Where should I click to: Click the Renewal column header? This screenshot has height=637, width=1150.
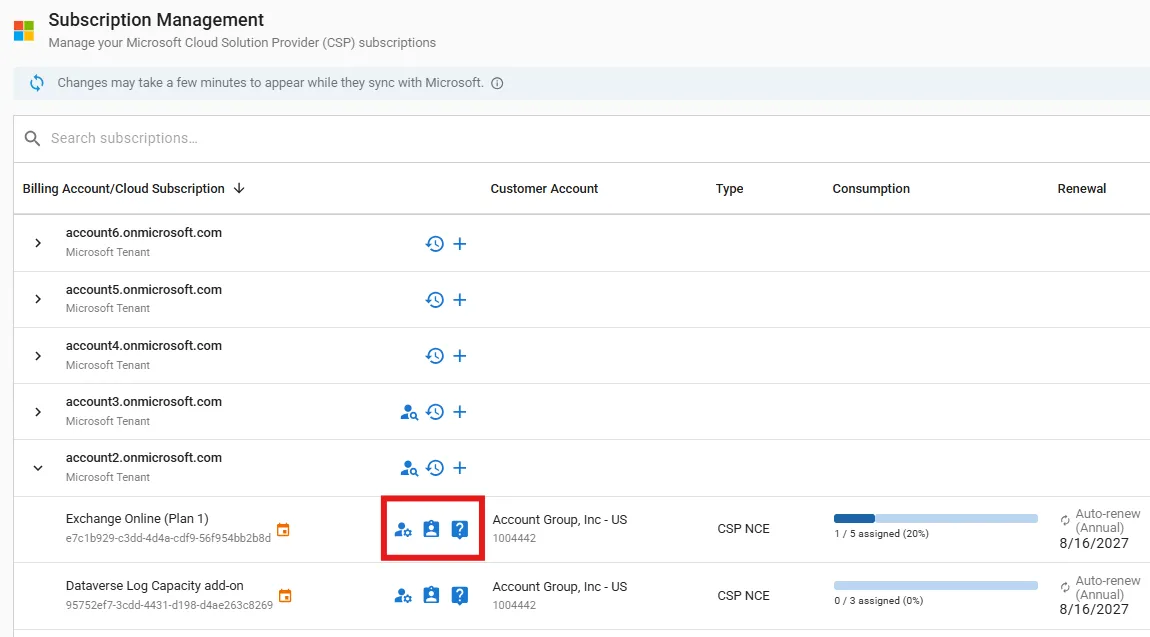pyautogui.click(x=1082, y=188)
